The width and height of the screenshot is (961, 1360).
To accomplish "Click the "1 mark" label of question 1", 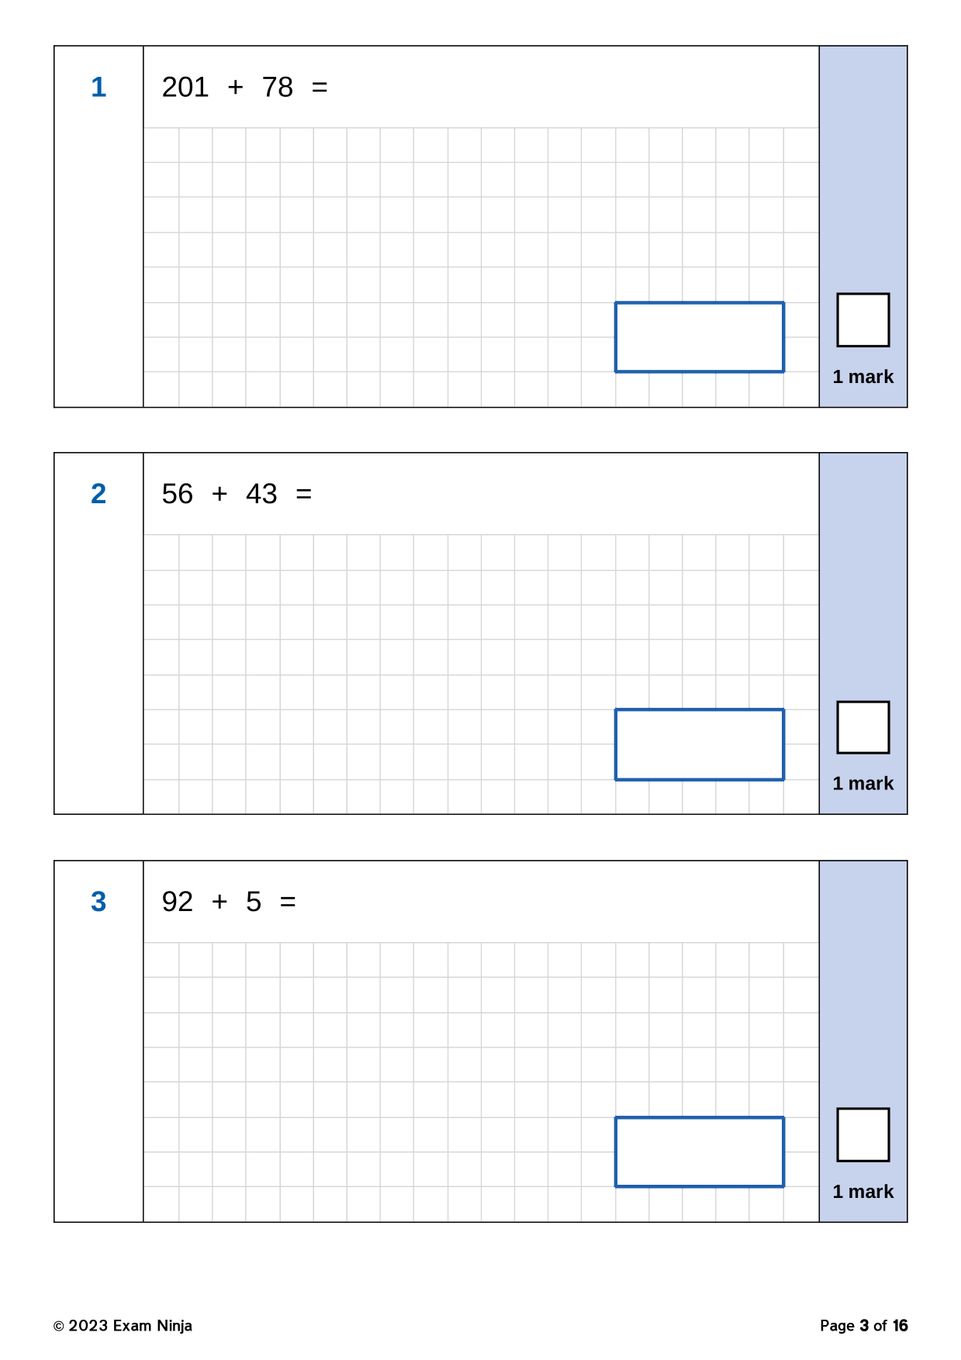I will (863, 377).
